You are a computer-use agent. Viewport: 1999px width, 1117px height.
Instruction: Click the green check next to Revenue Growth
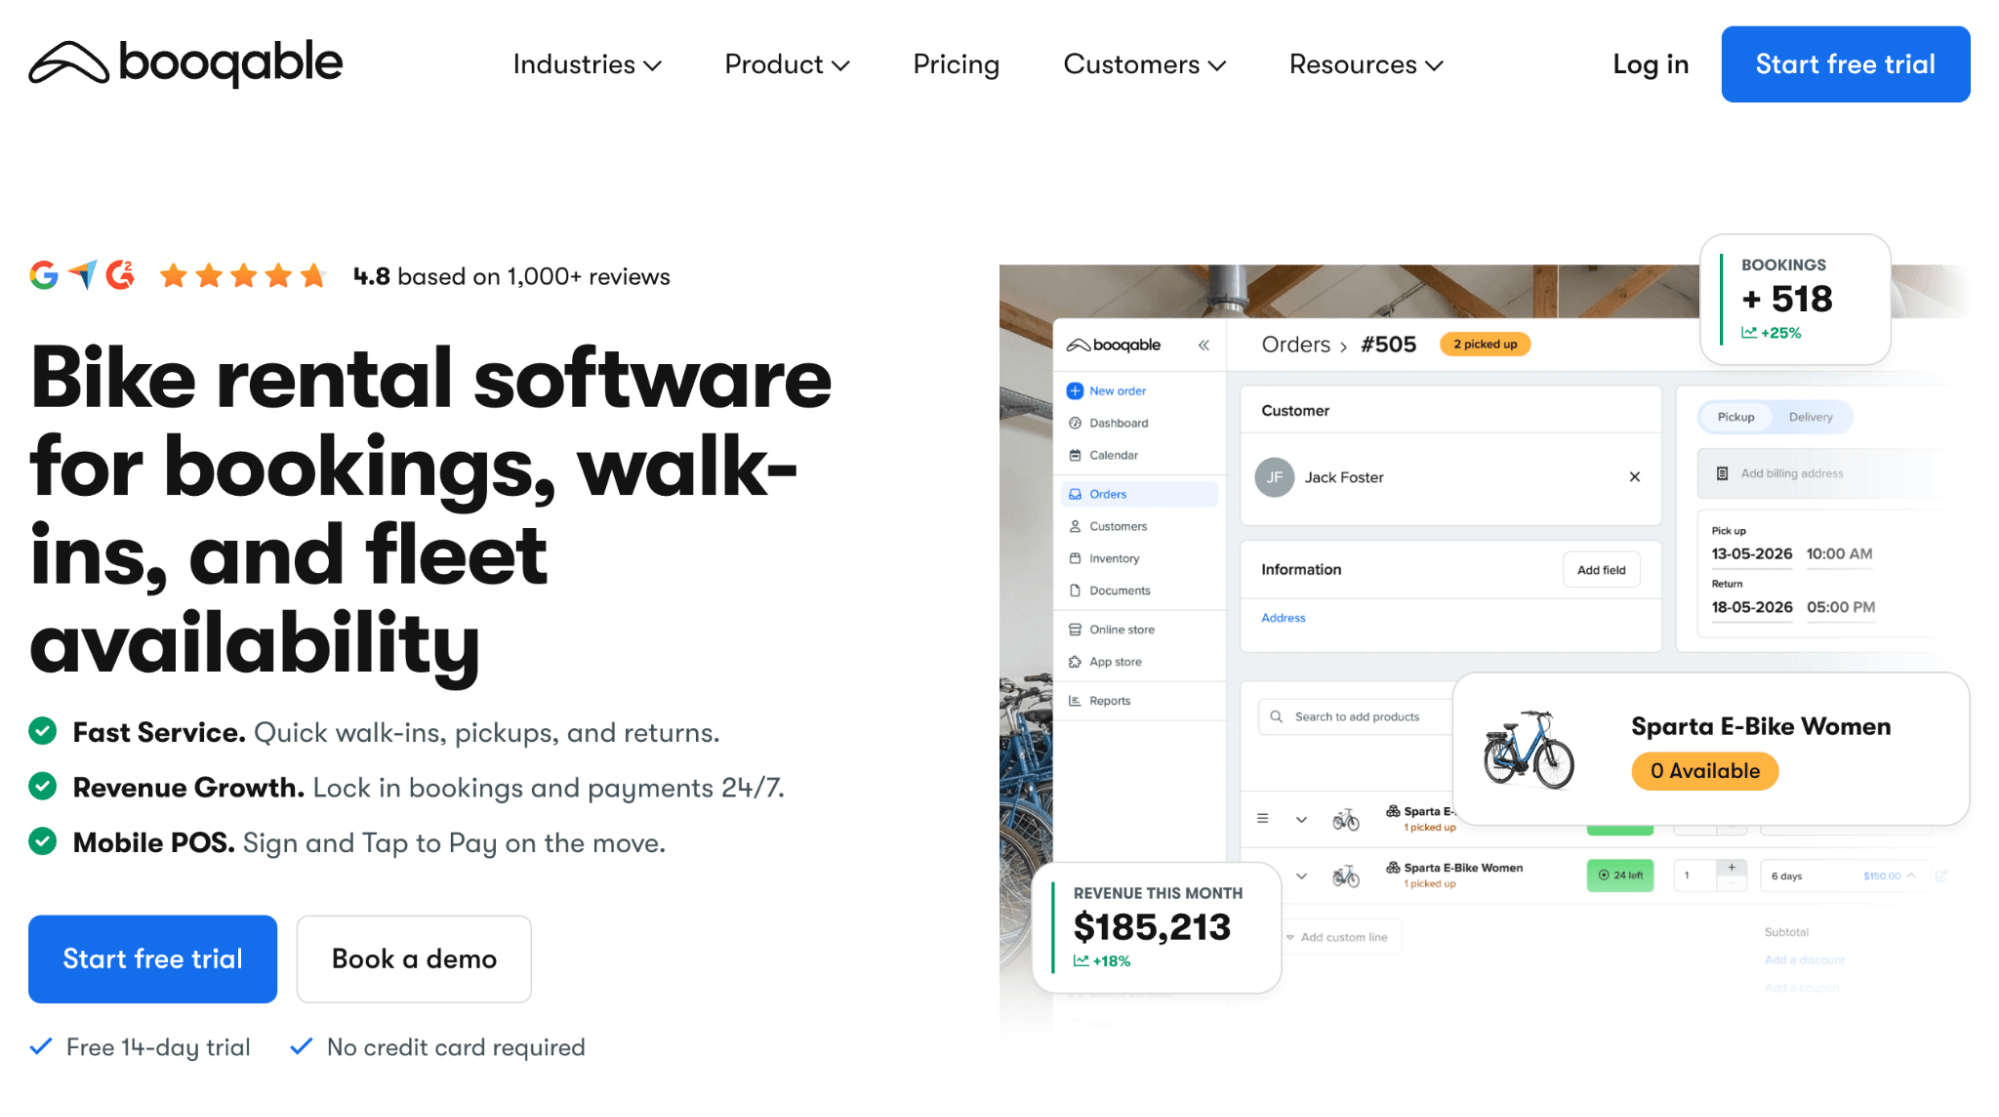point(42,786)
